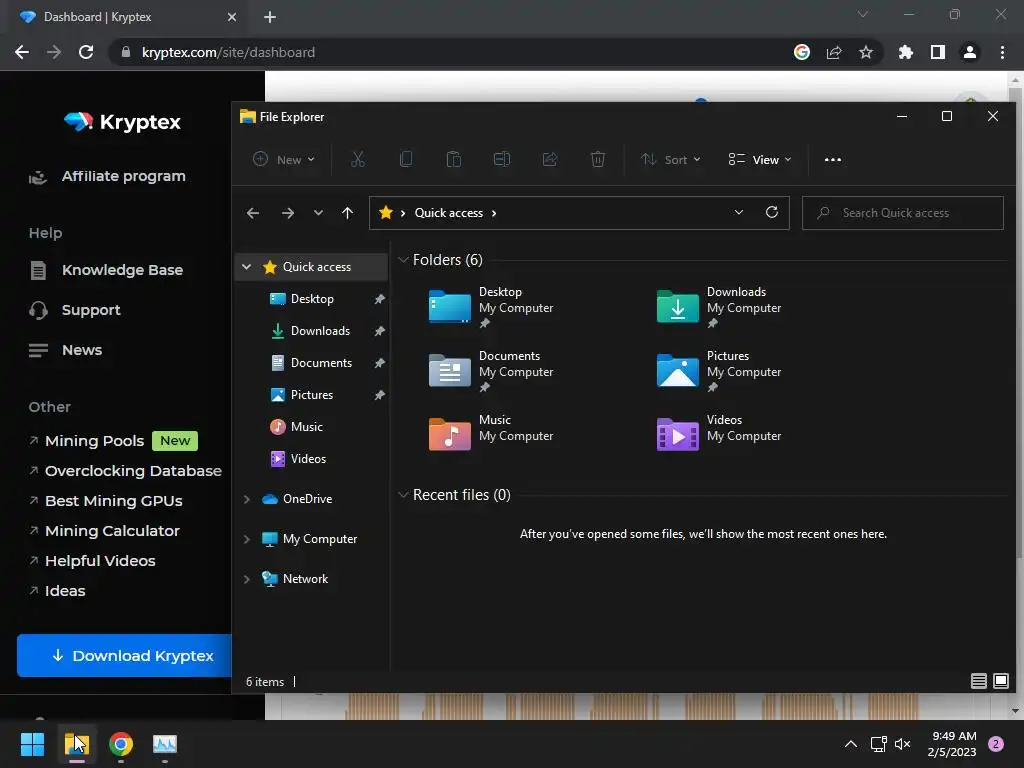Click the Search Quick access field
Image resolution: width=1024 pixels, height=768 pixels.
pyautogui.click(x=903, y=213)
